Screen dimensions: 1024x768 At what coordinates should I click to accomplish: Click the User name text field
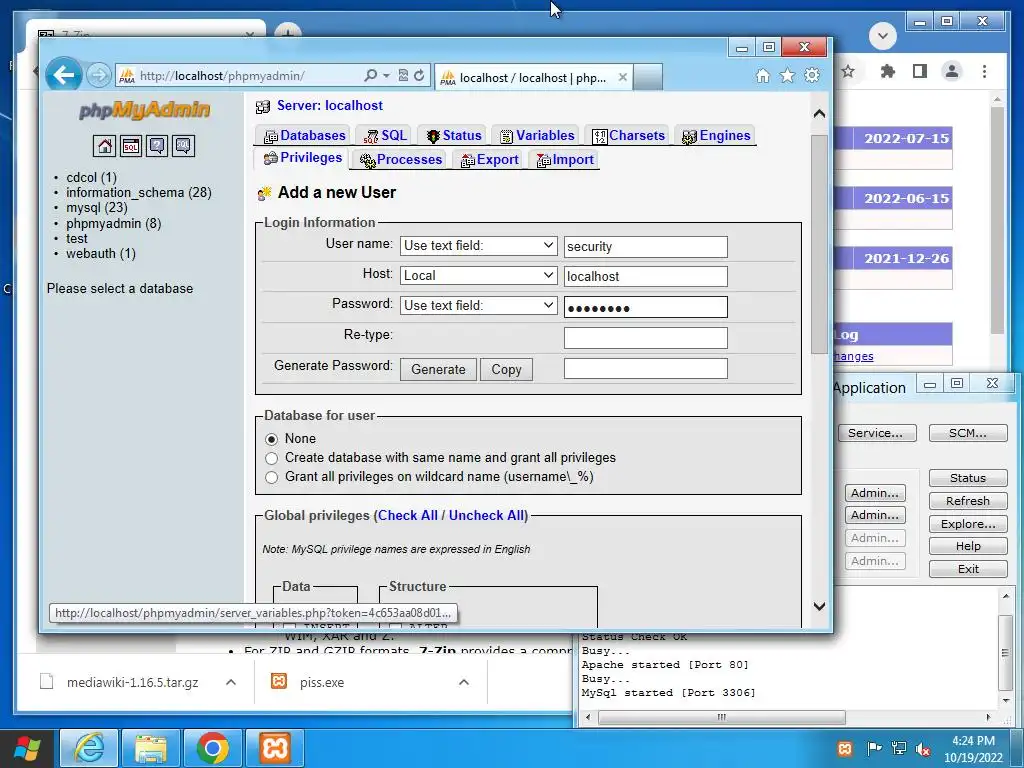click(645, 246)
